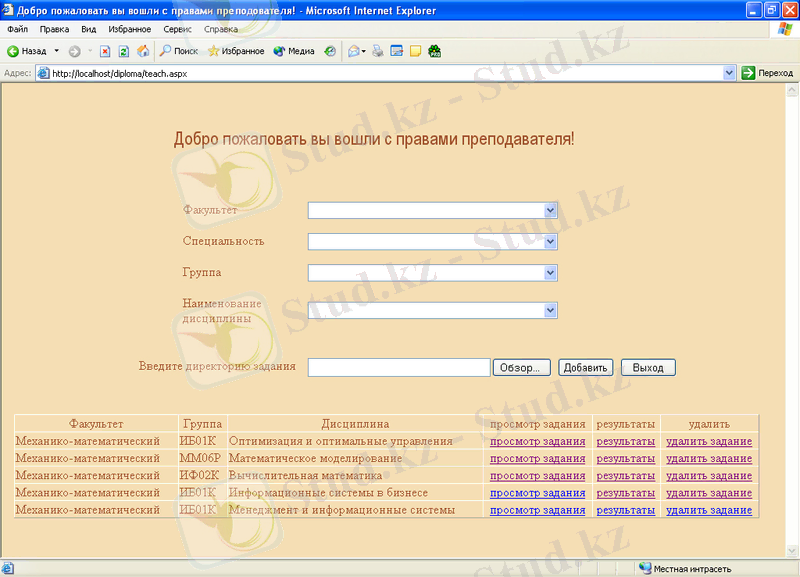Click the yellow Discuss note icon
This screenshot has width=800, height=577.
[415, 51]
